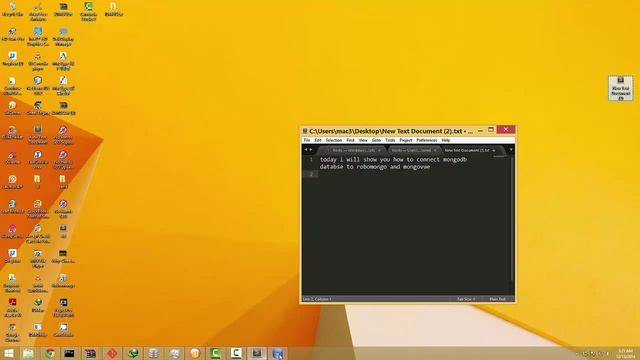Click the active Sublime Text taskbar button
640x360 pixels.
257,353
